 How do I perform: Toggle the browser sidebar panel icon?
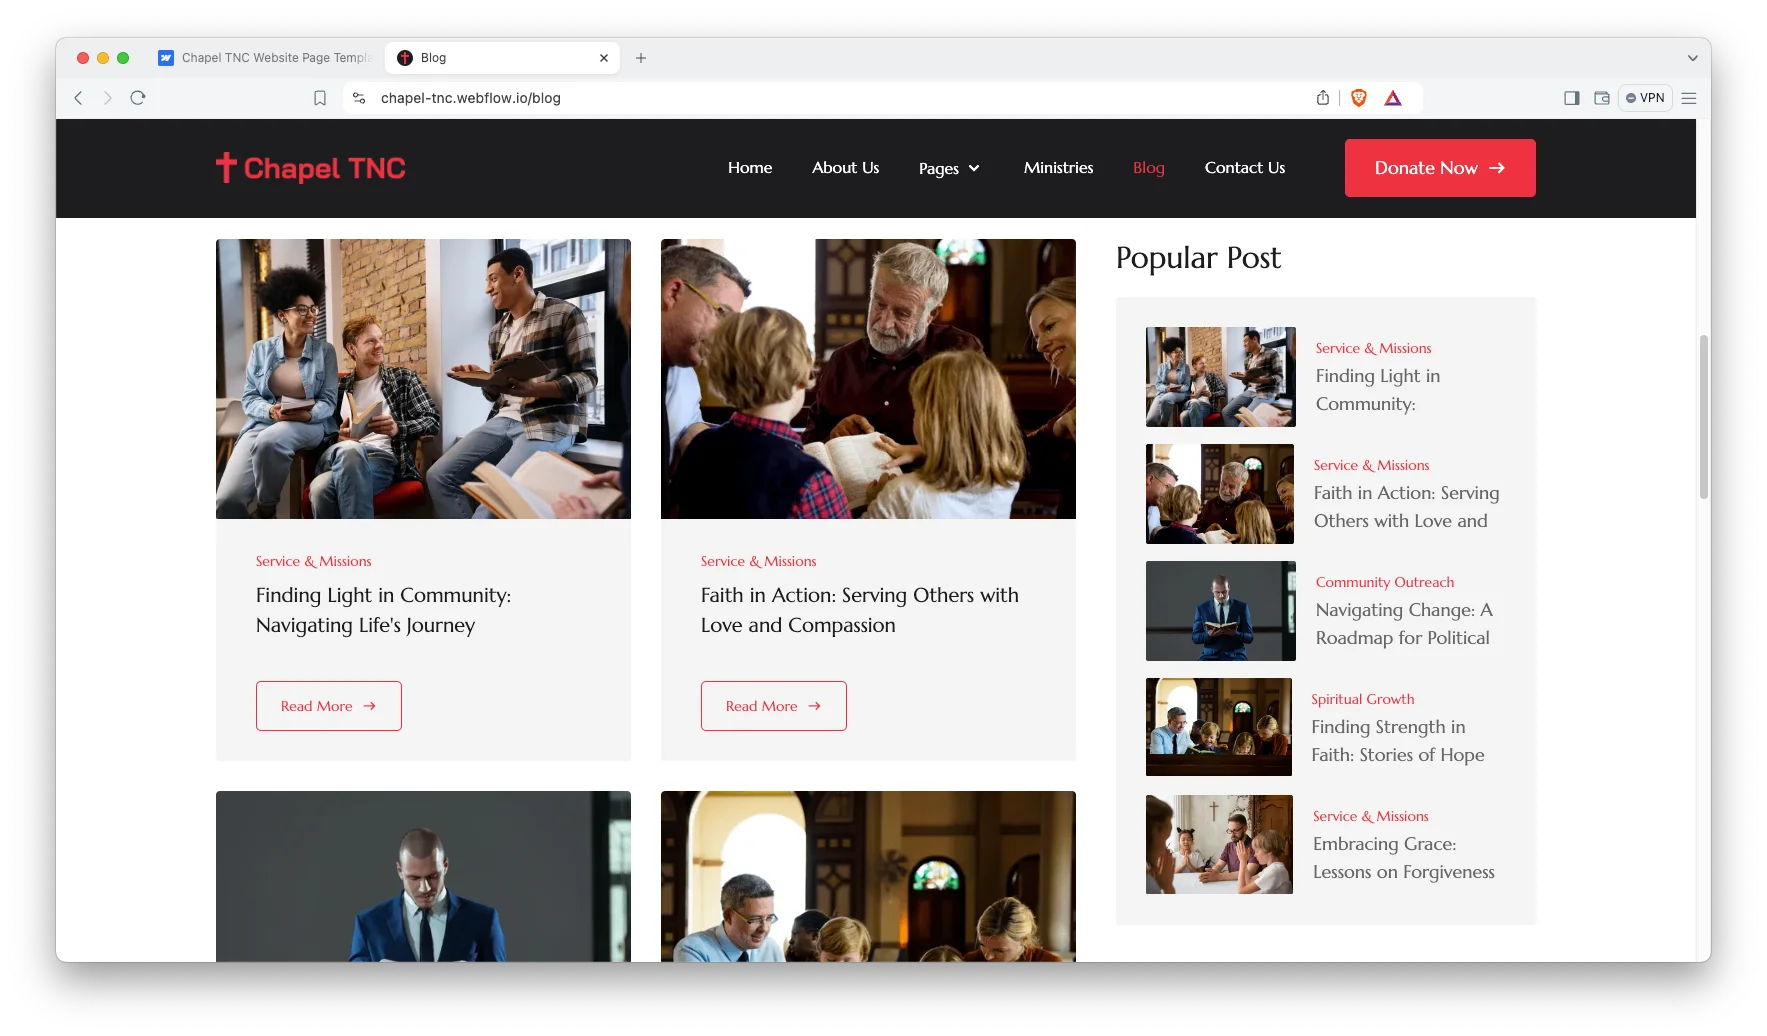tap(1572, 98)
